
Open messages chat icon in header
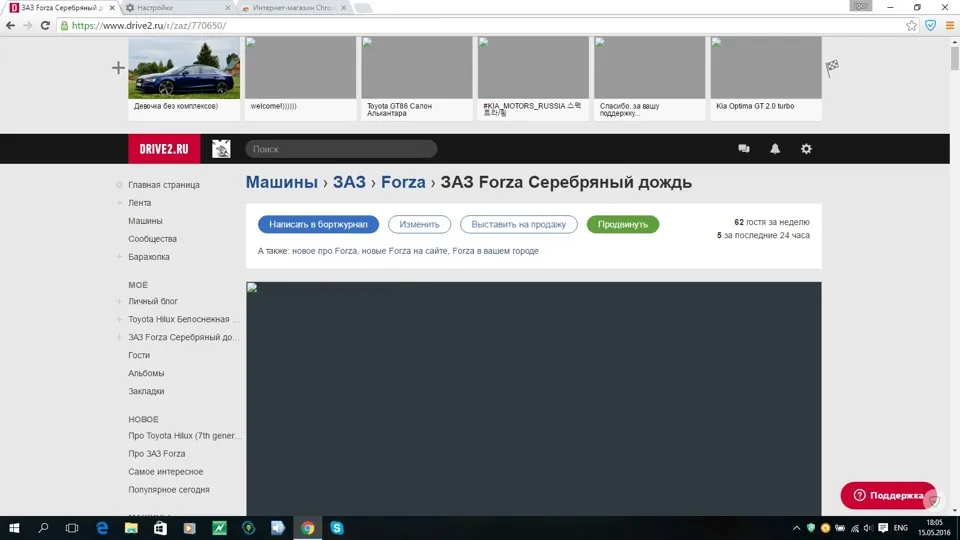[x=744, y=149]
